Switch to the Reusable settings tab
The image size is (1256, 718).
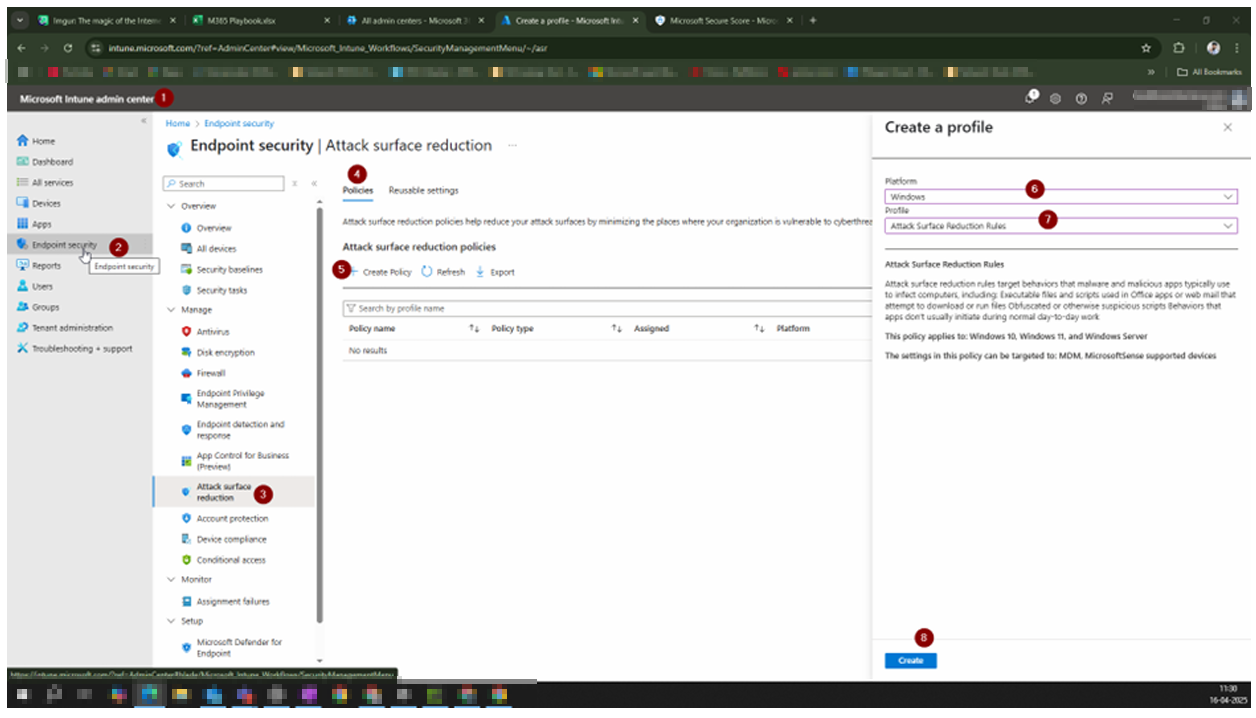point(423,190)
